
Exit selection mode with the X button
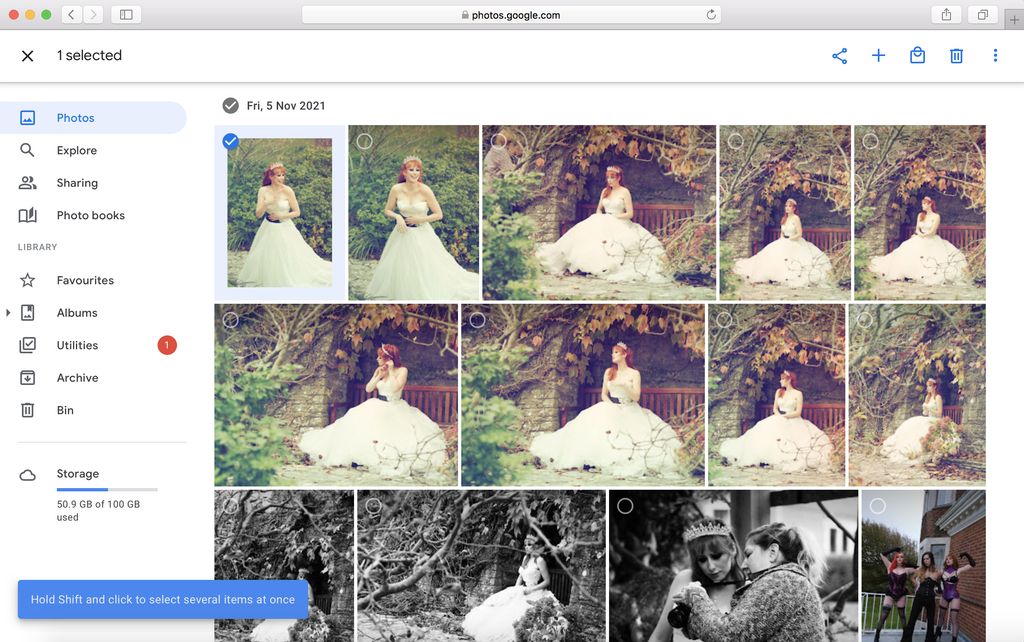[27, 55]
